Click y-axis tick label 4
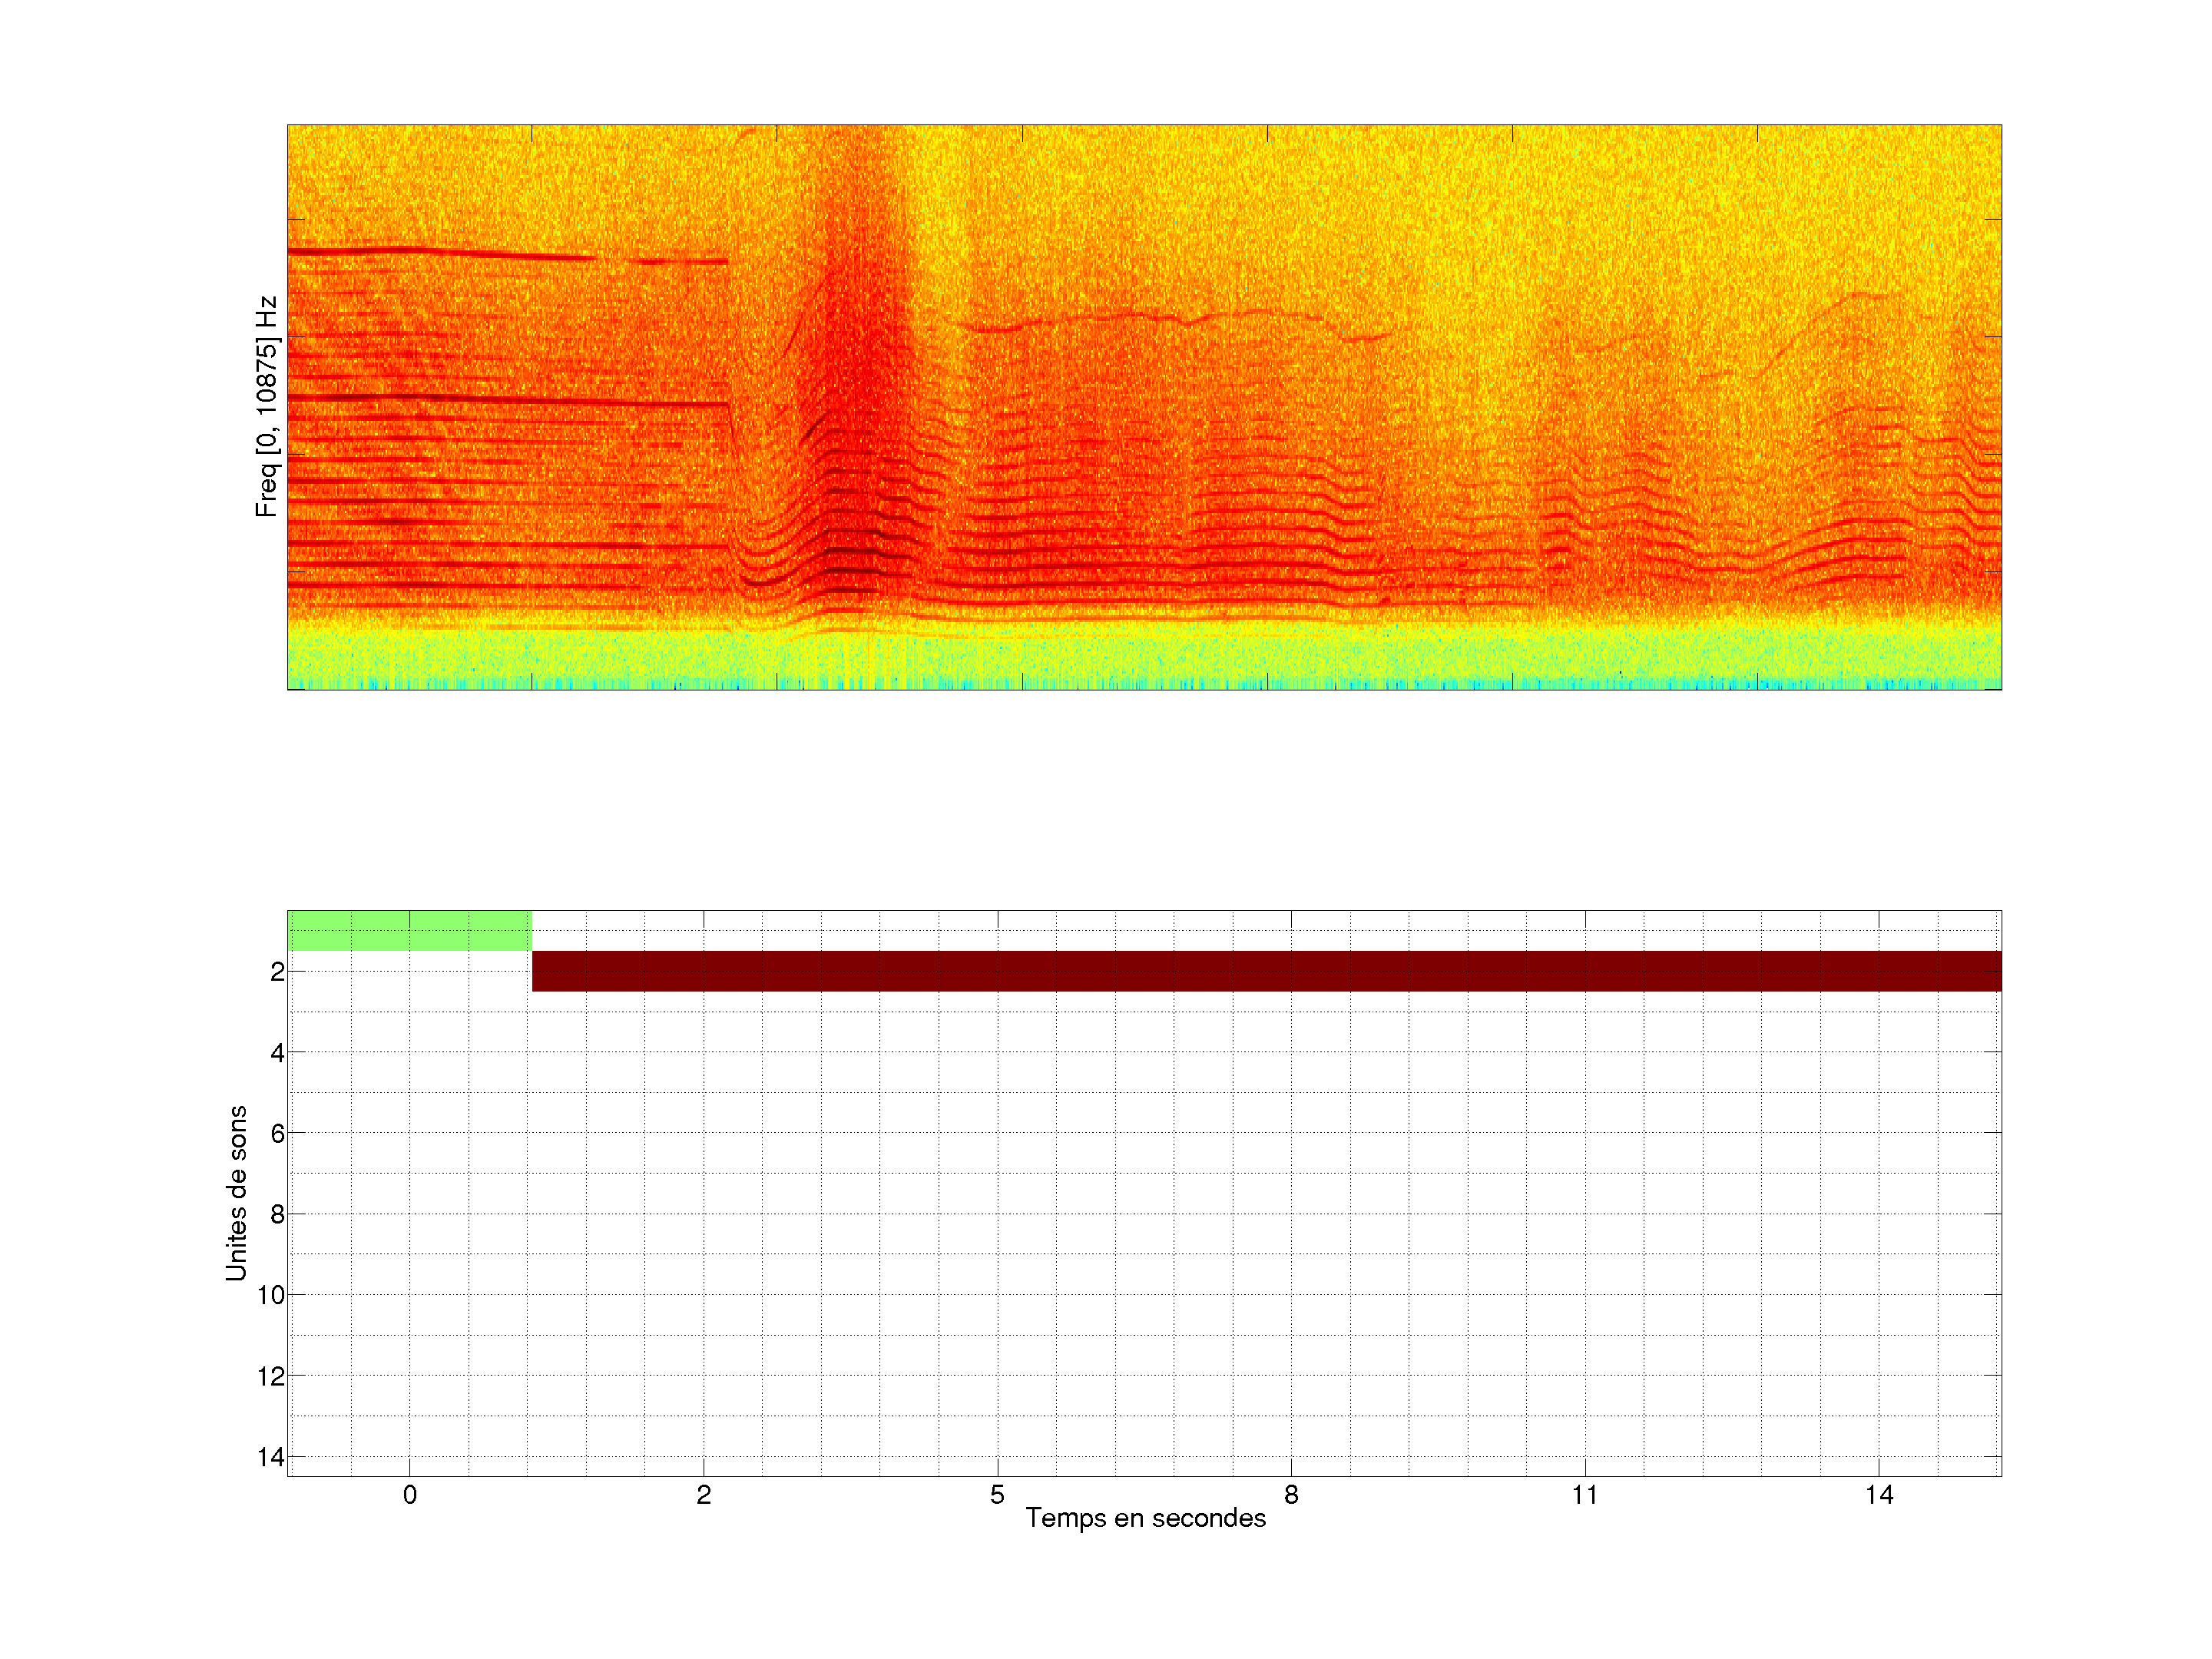This screenshot has height=1659, width=2212. pos(277,1053)
